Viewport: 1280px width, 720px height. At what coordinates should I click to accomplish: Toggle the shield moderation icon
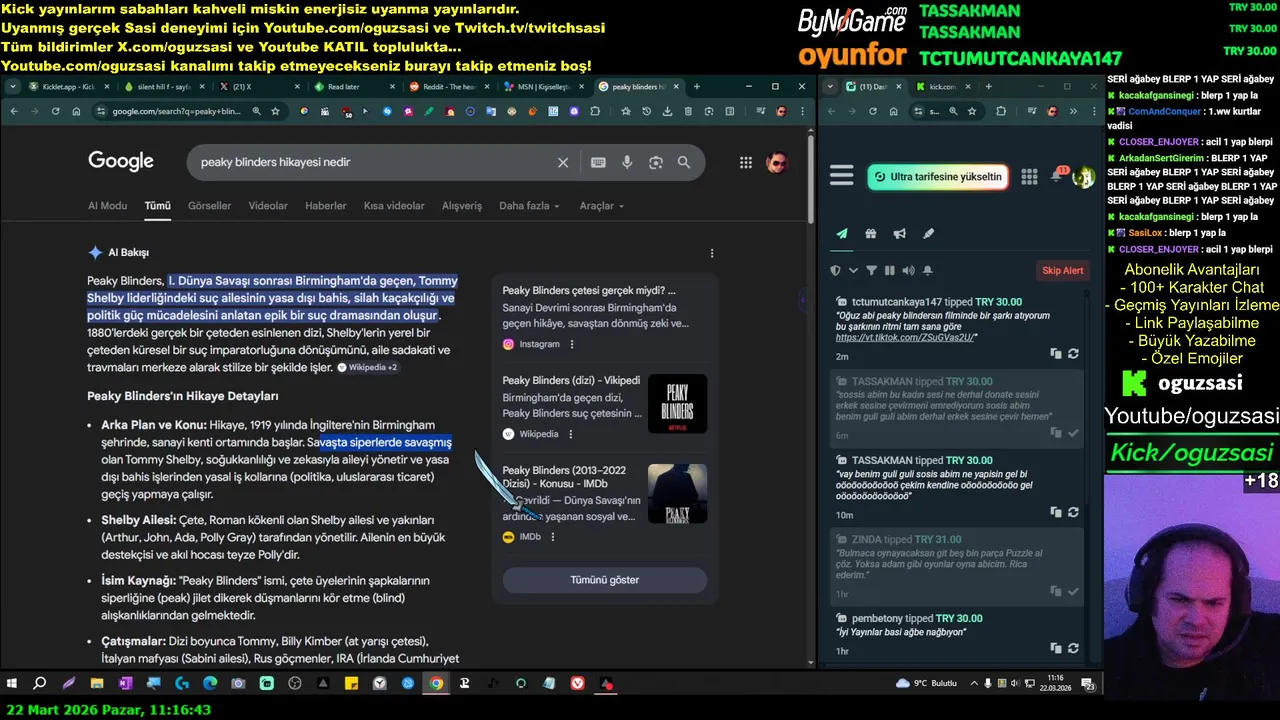[836, 270]
